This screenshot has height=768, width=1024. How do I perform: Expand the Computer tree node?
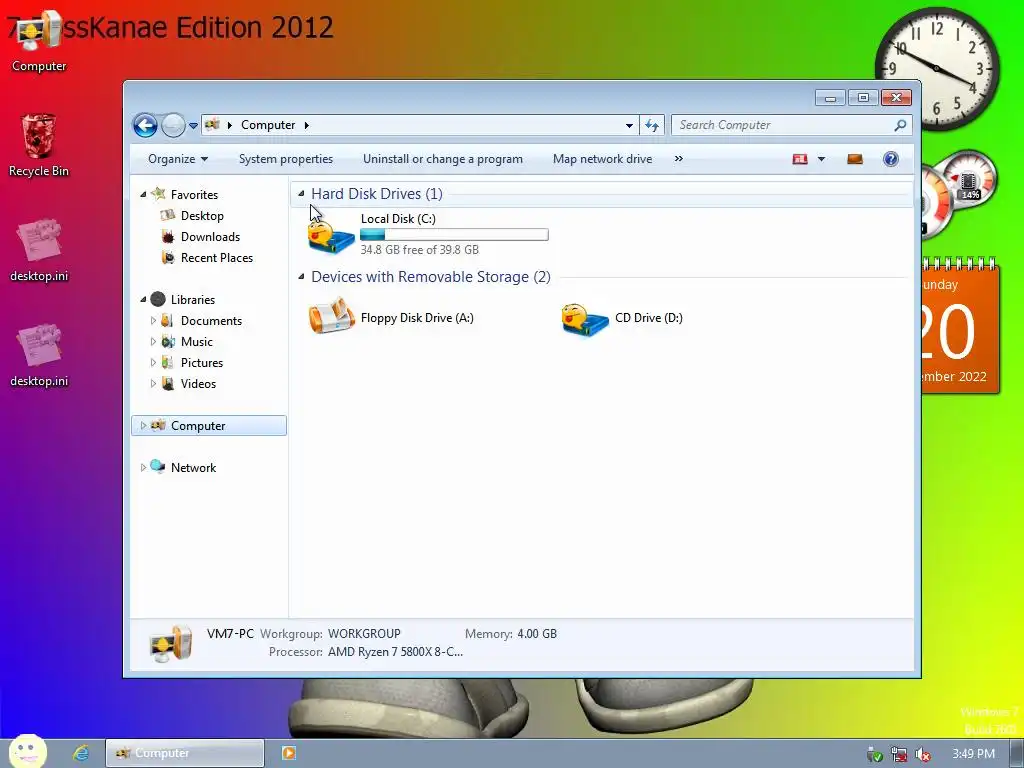click(x=143, y=425)
